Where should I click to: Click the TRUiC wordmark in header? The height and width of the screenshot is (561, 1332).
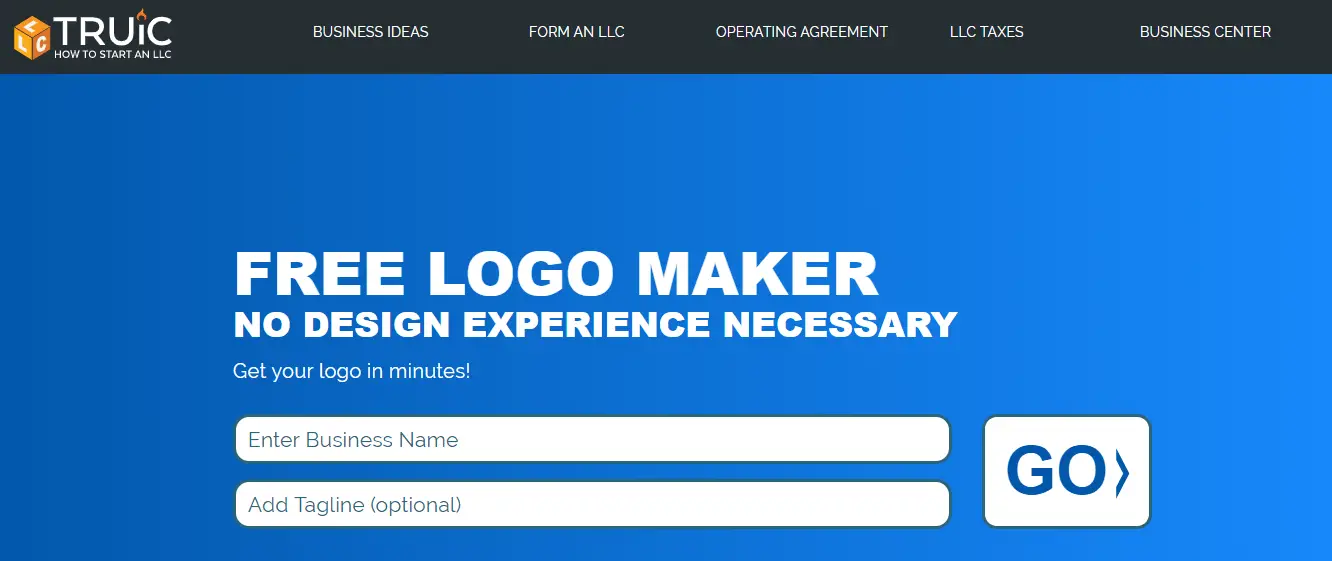point(113,30)
